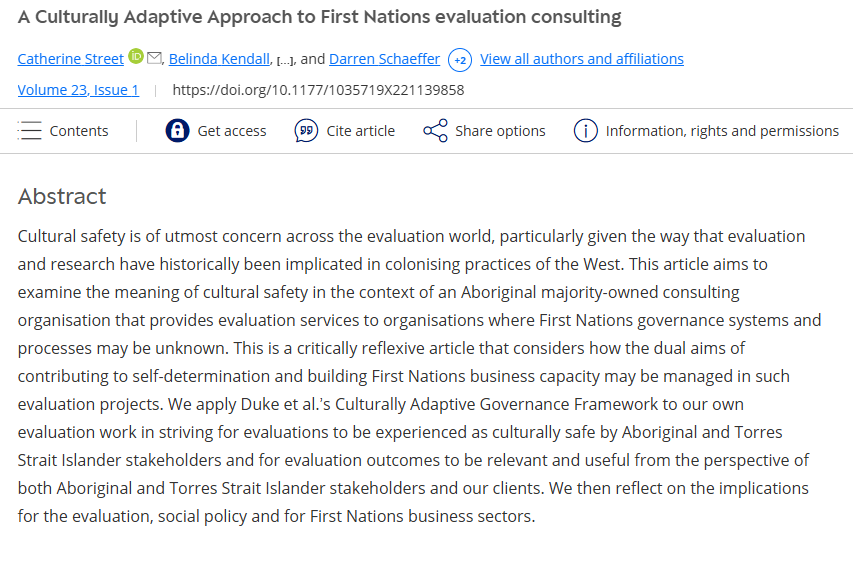The width and height of the screenshot is (853, 561).
Task: Open author Catherine Street's profile link
Action: (71, 59)
